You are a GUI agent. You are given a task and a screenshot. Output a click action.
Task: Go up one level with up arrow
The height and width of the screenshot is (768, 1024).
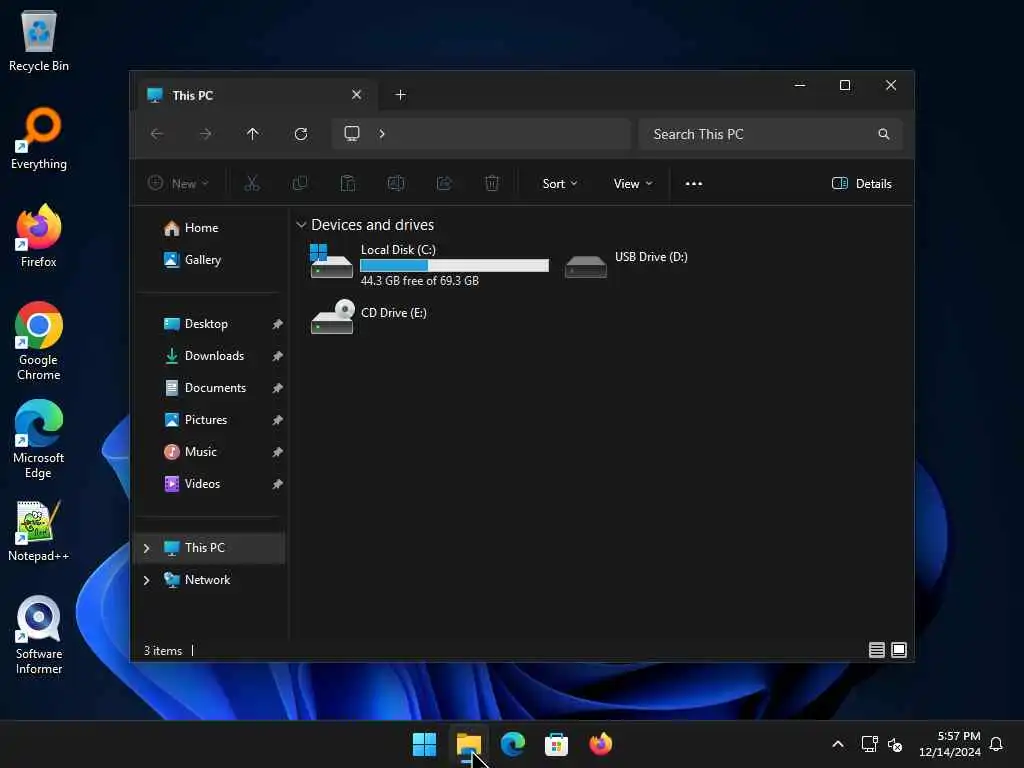click(253, 134)
